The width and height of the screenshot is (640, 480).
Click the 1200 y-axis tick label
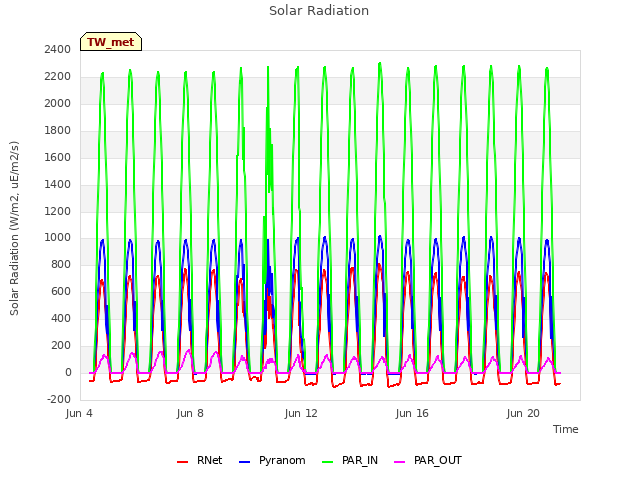pos(58,211)
